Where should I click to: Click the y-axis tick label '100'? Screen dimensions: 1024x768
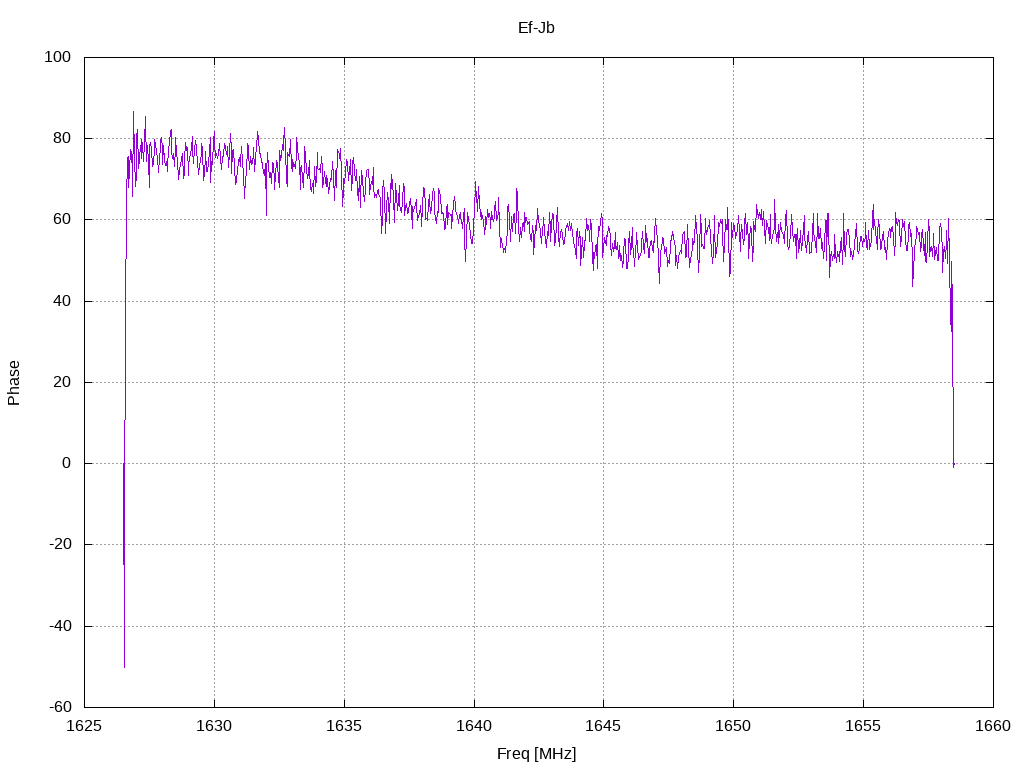point(57,57)
